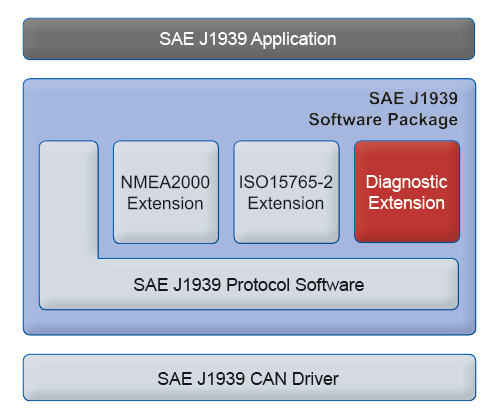Click the SAE J1939 Application block
Viewport: 500px width, 420px height.
point(249,39)
